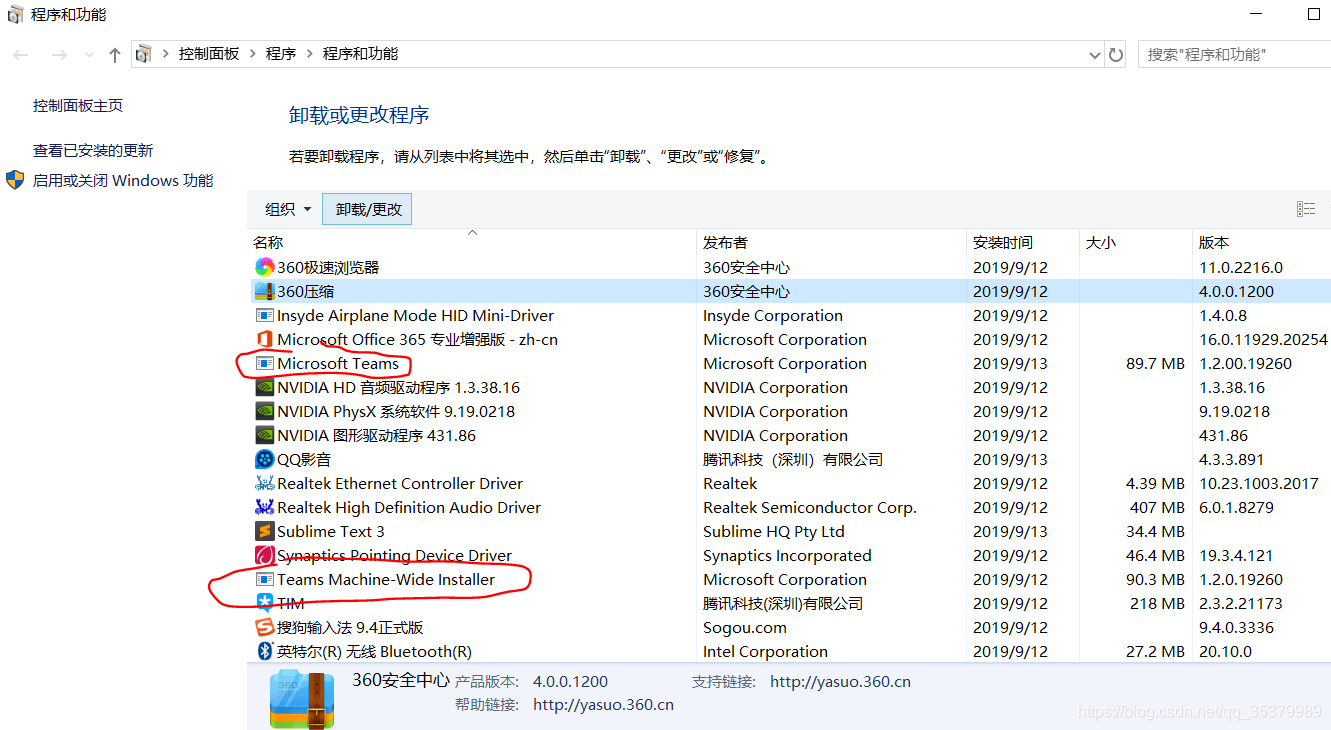Click the Teams Machine-Wide Installer icon
This screenshot has width=1331, height=730.
[x=264, y=579]
